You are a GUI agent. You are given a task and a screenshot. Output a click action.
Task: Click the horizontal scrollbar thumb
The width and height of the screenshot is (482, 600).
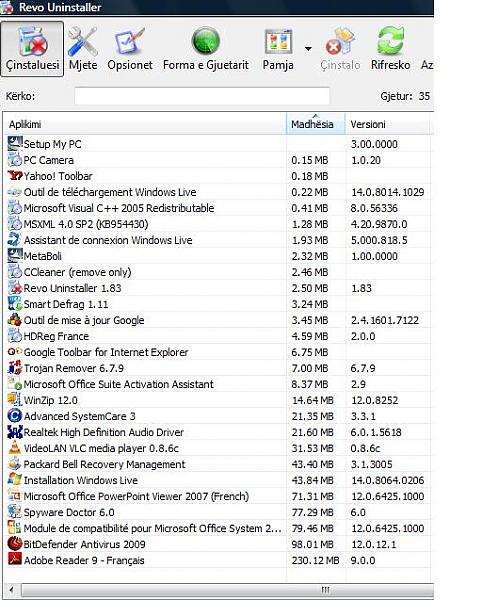(x=227, y=589)
